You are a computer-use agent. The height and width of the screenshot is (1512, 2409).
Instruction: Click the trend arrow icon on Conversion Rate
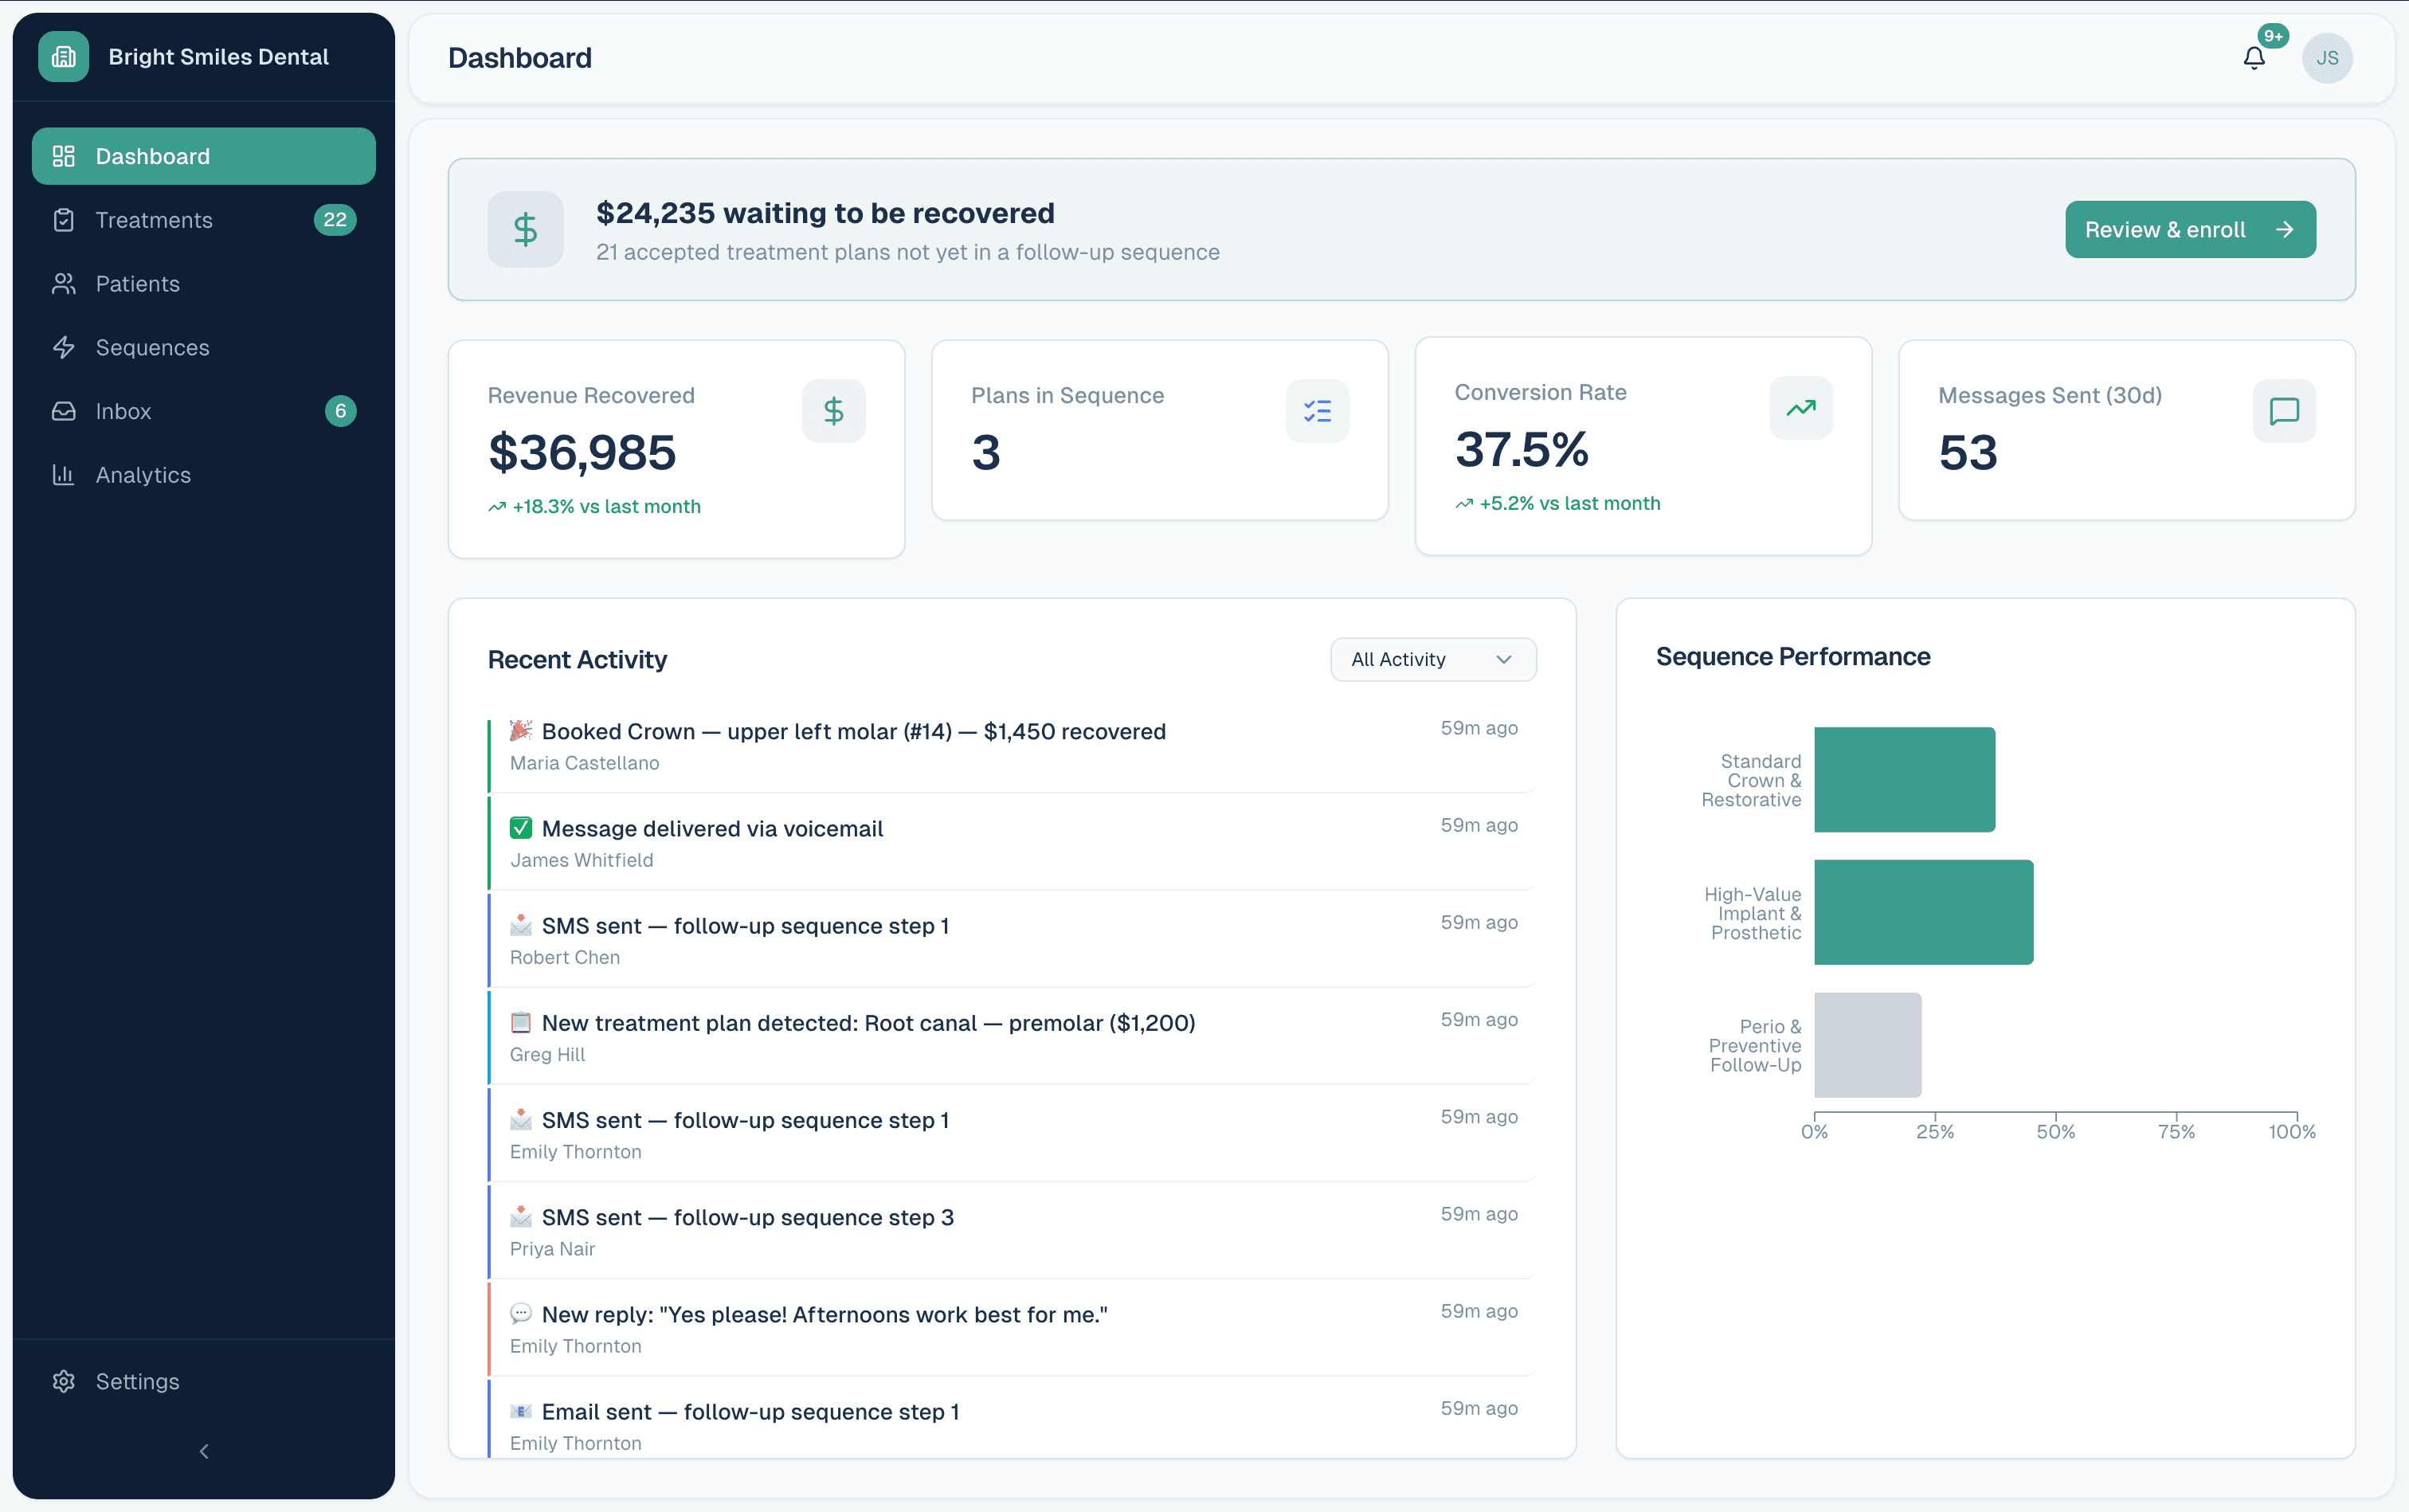(1800, 407)
